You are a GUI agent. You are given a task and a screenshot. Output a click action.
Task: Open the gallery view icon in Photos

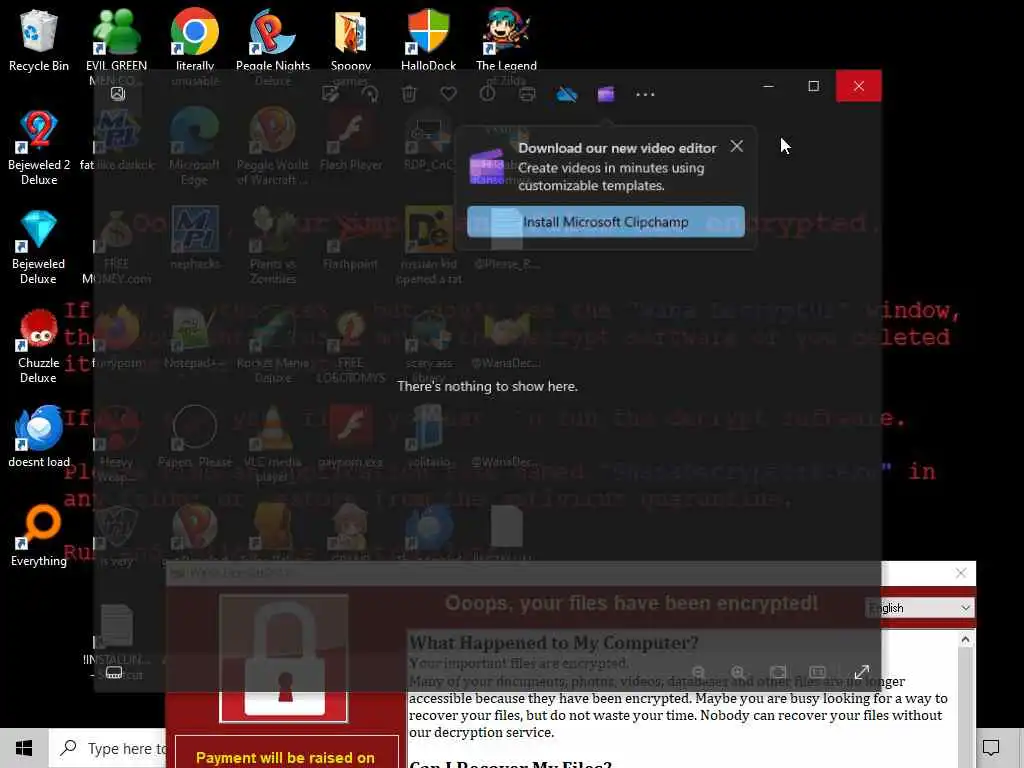click(118, 94)
